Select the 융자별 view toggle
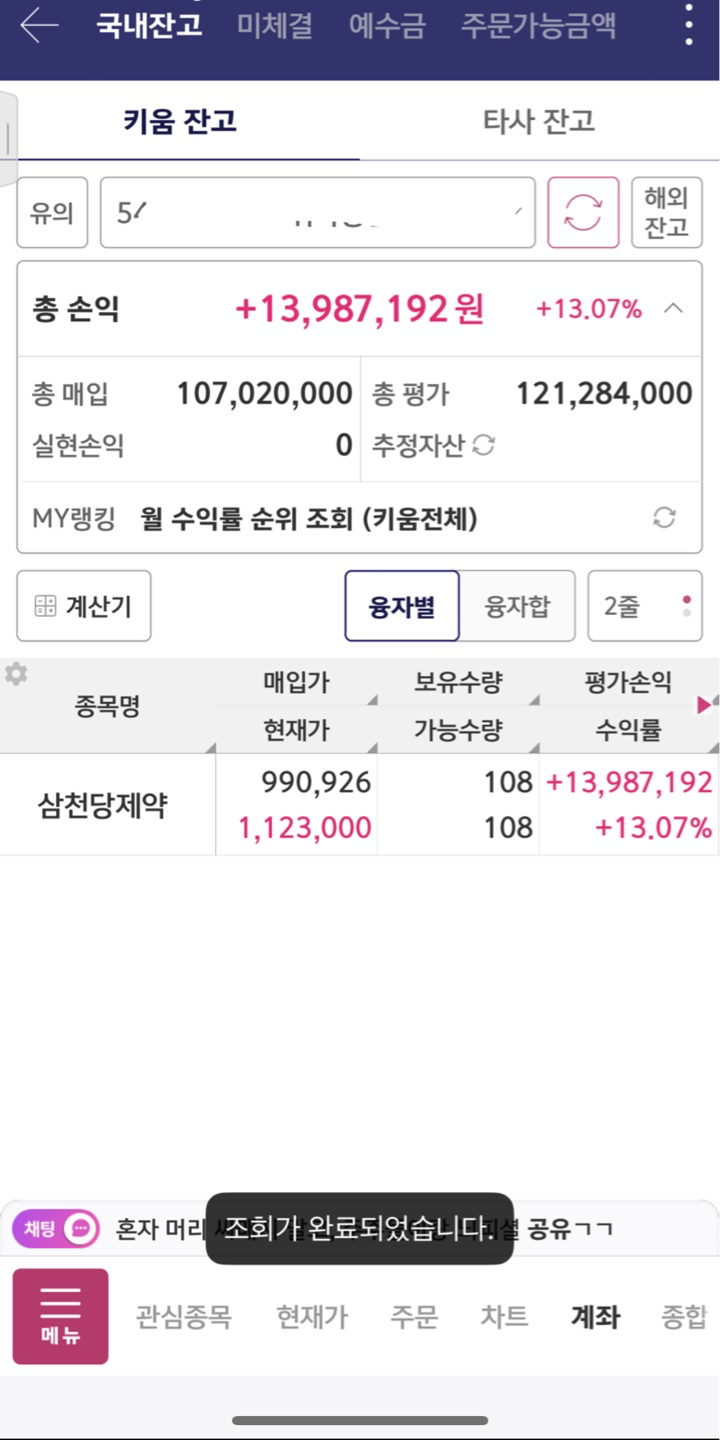This screenshot has height=1440, width=720. coord(402,606)
